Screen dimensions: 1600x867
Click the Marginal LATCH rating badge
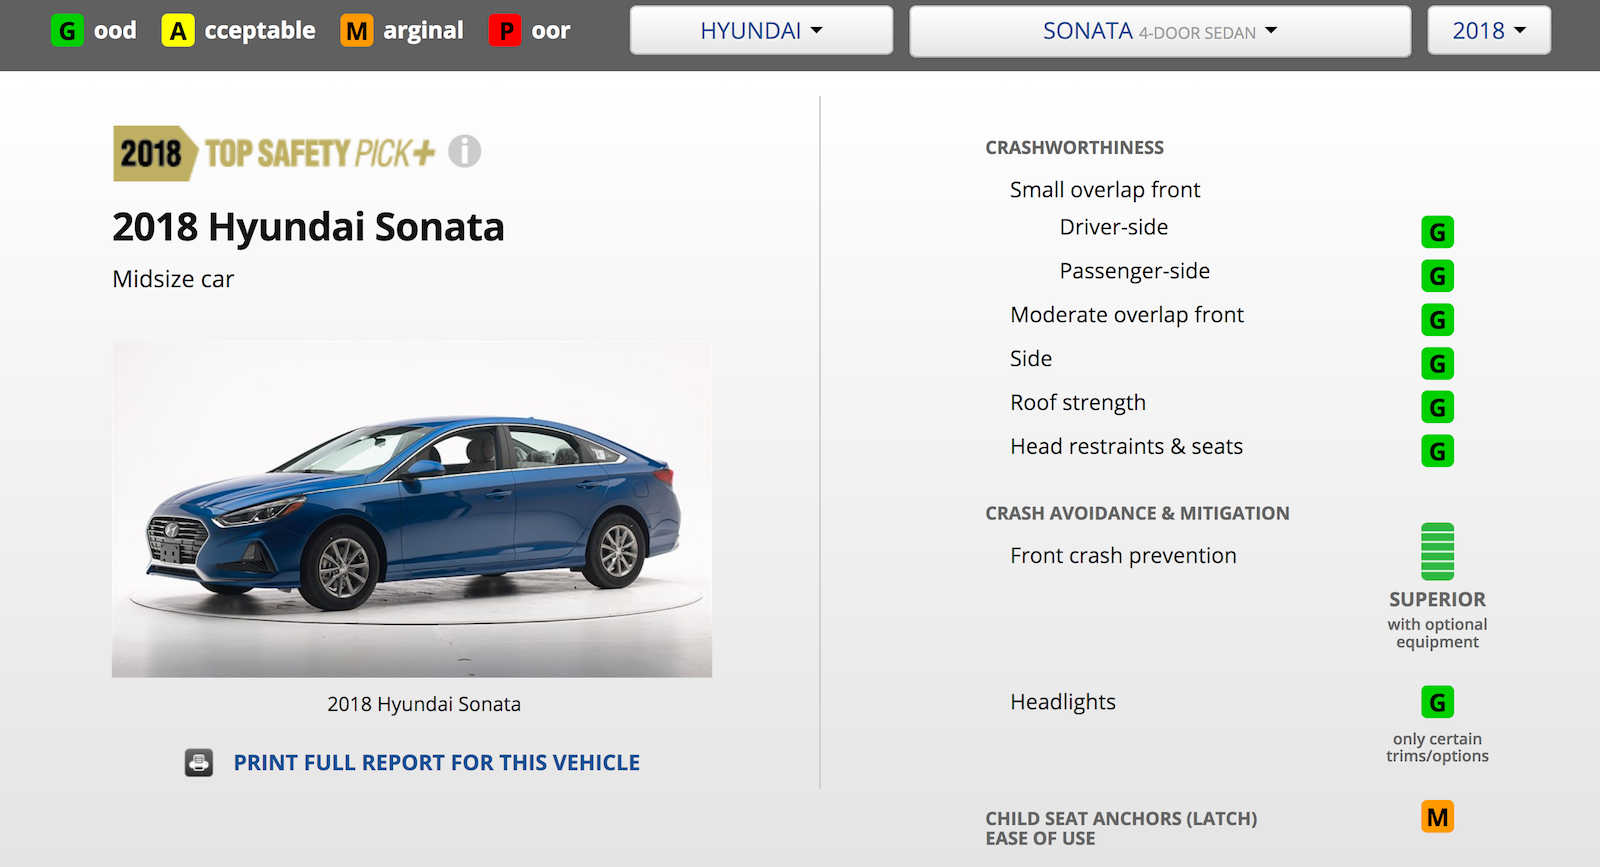[1437, 817]
